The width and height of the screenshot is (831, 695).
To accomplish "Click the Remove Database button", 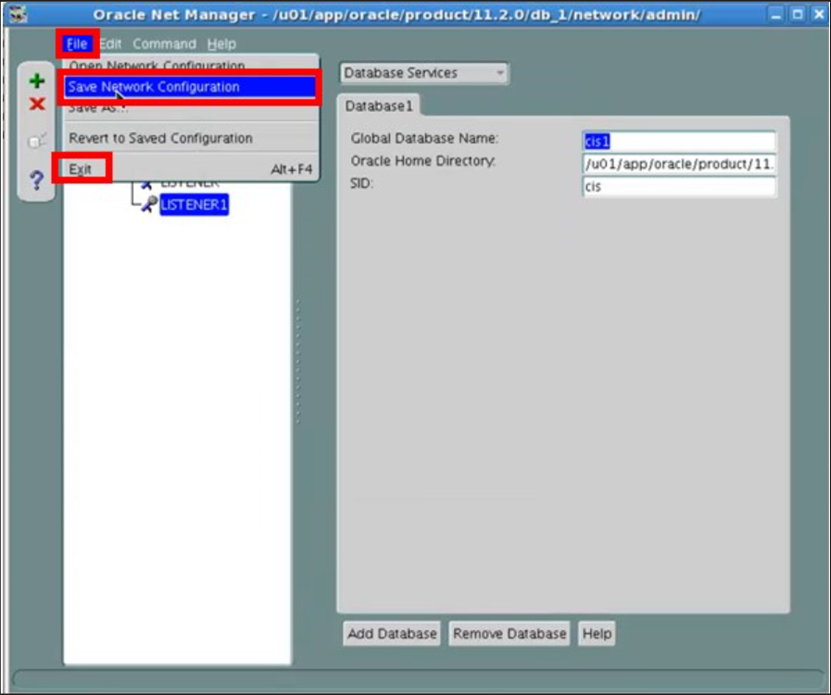I will pyautogui.click(x=509, y=634).
